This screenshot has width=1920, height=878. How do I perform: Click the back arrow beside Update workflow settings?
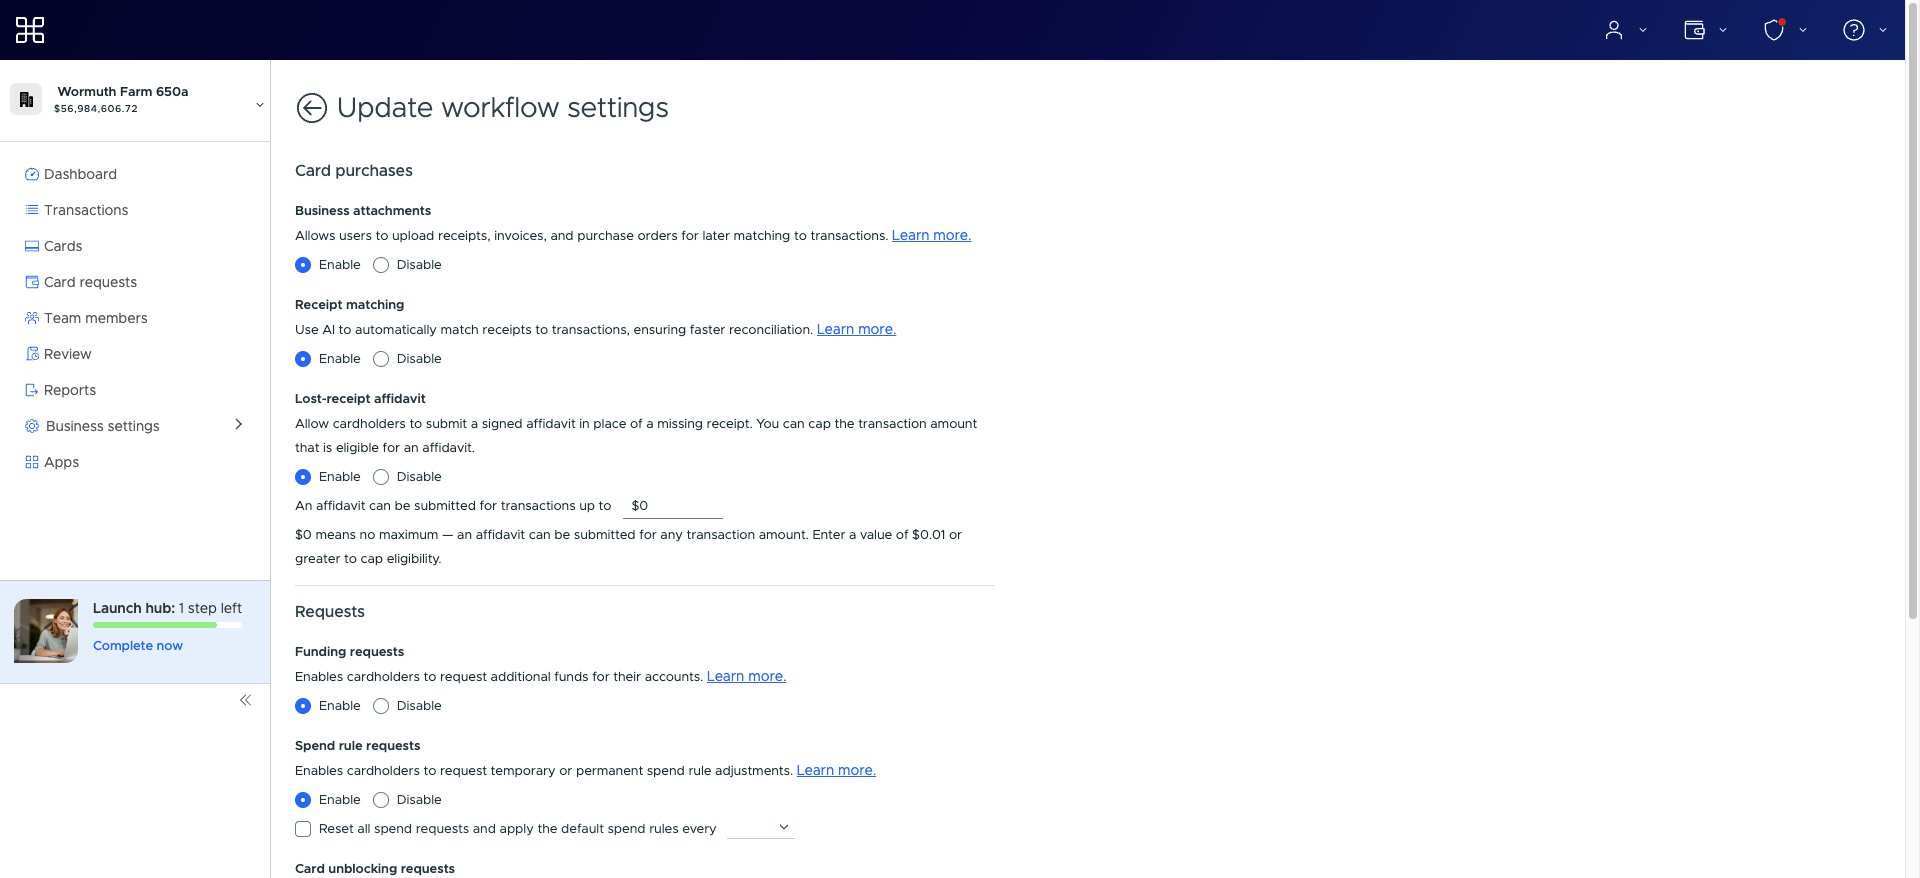click(312, 108)
